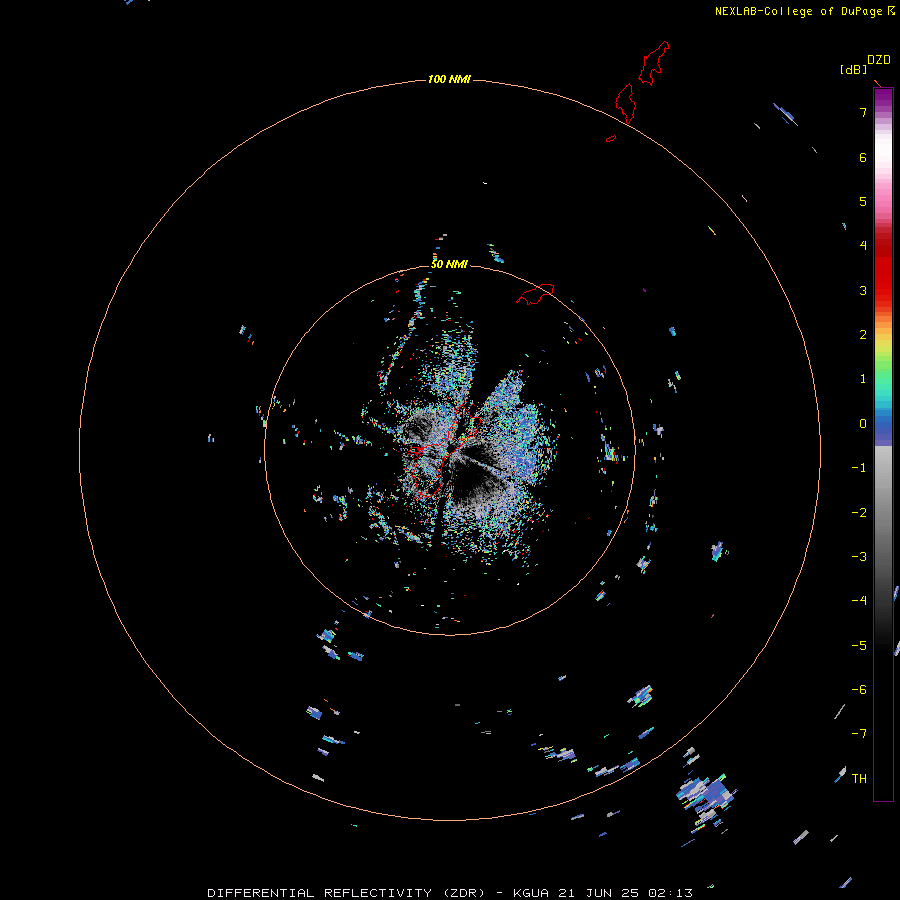Click the -7 dB tick label on the color scale
The width and height of the screenshot is (900, 900).
859,734
